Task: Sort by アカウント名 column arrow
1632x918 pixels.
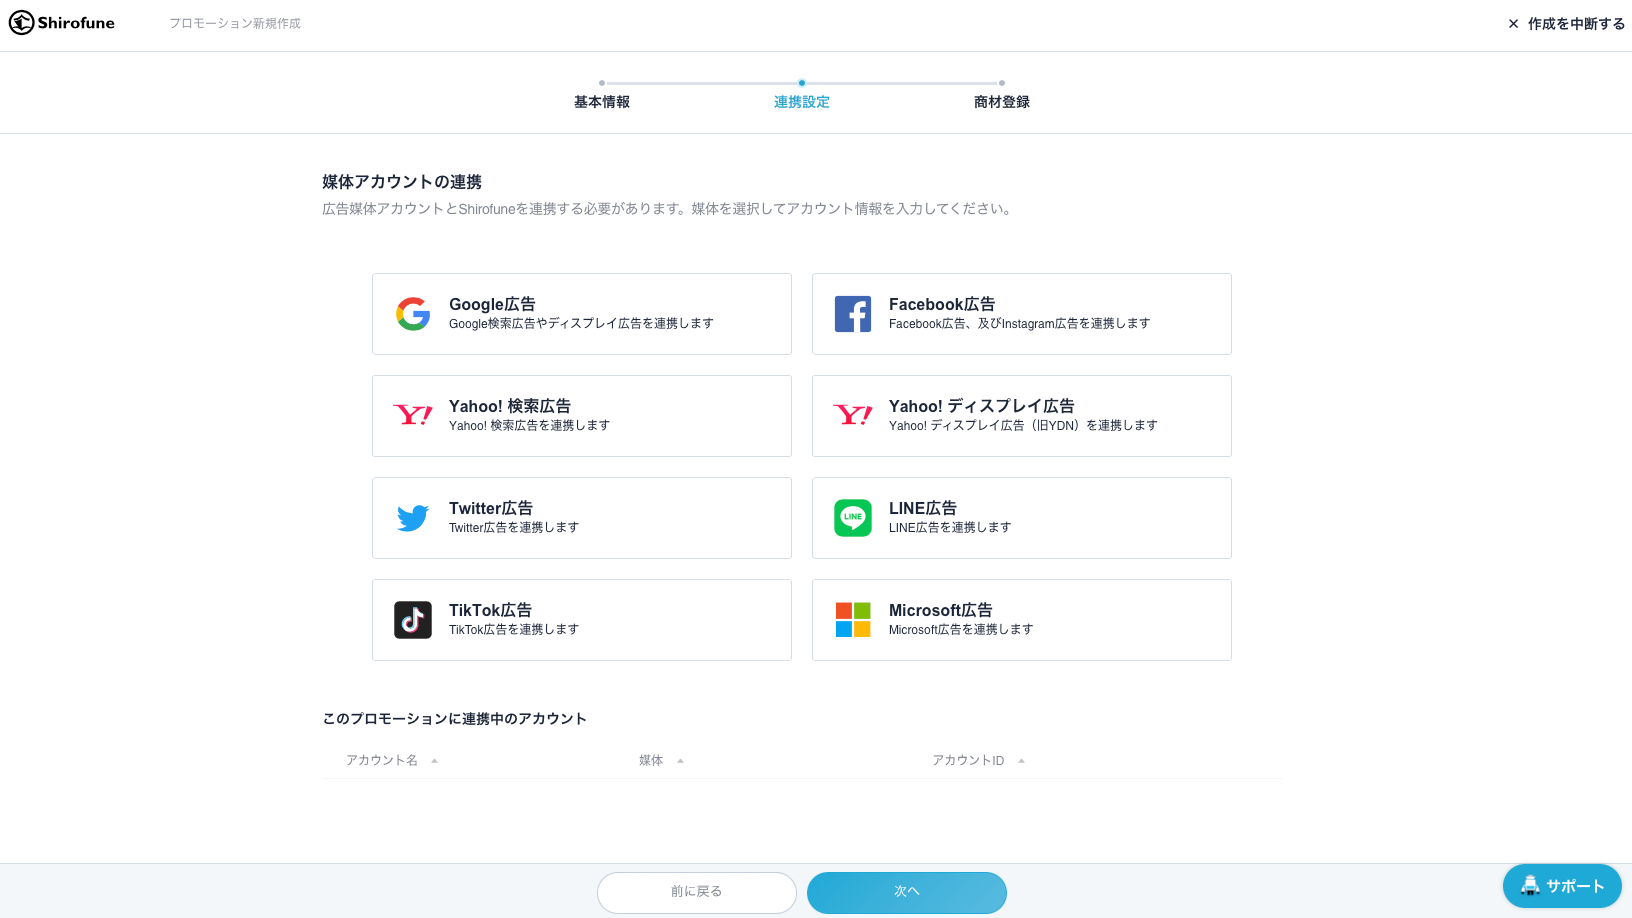Action: [434, 761]
